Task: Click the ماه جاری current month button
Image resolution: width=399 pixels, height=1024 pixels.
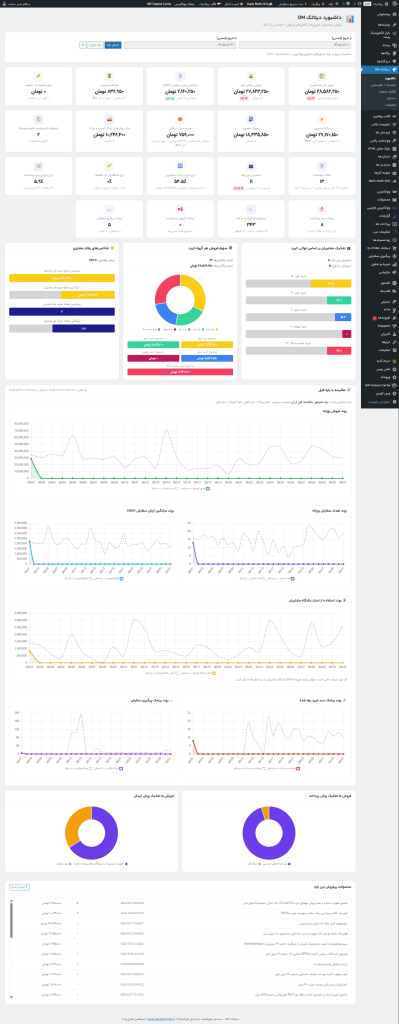Action: click(95, 45)
